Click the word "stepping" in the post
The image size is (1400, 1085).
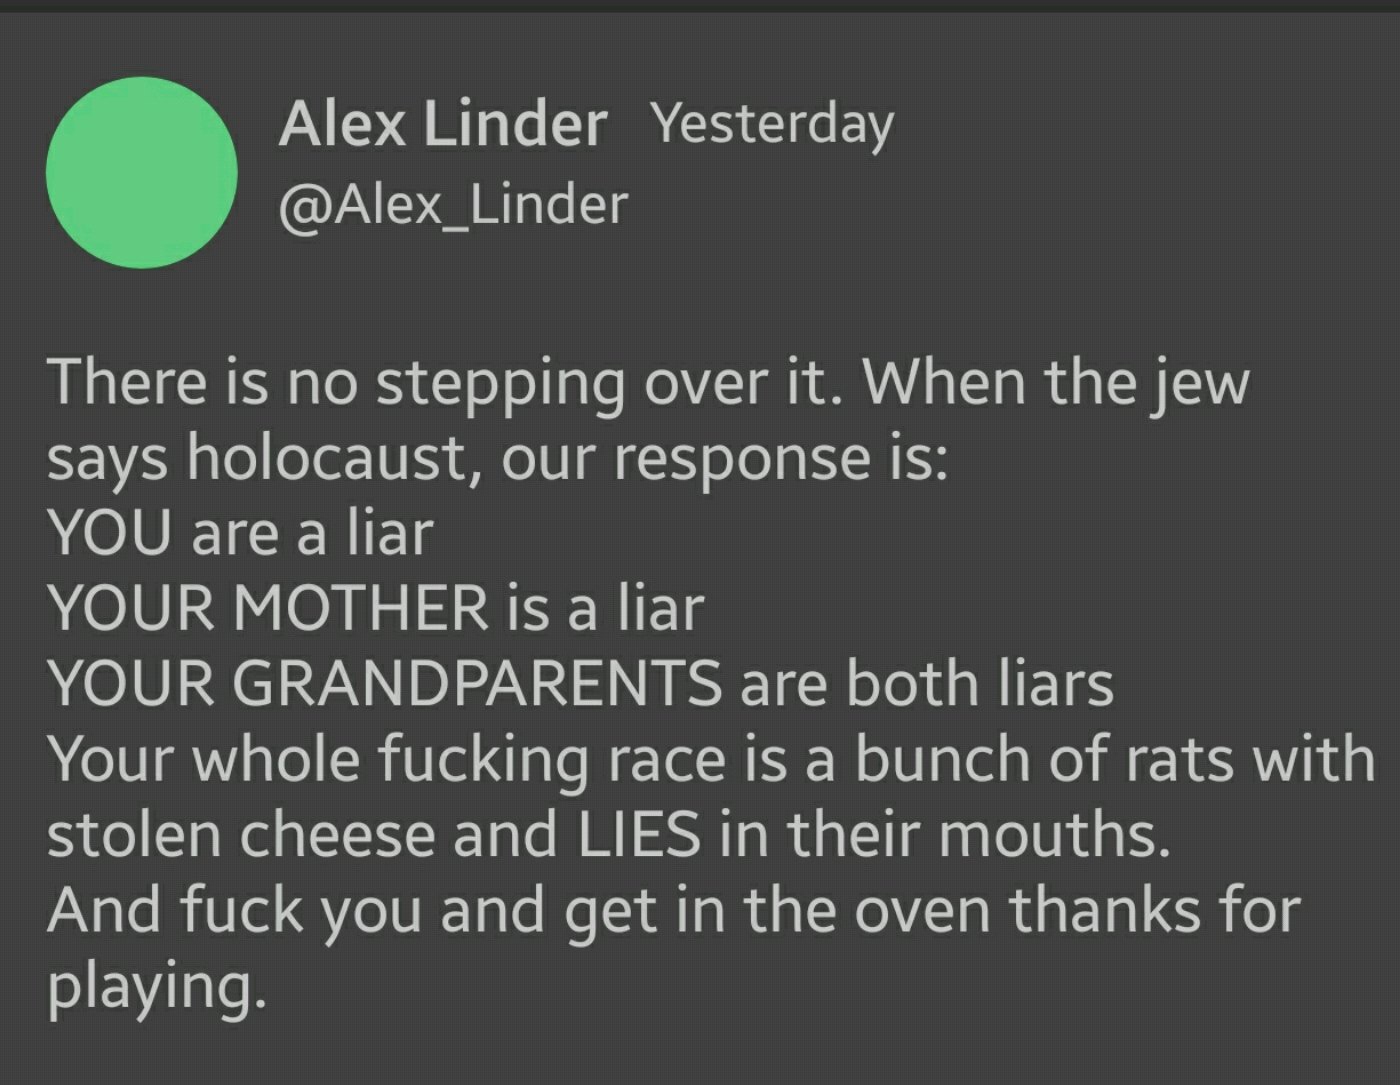tap(500, 384)
